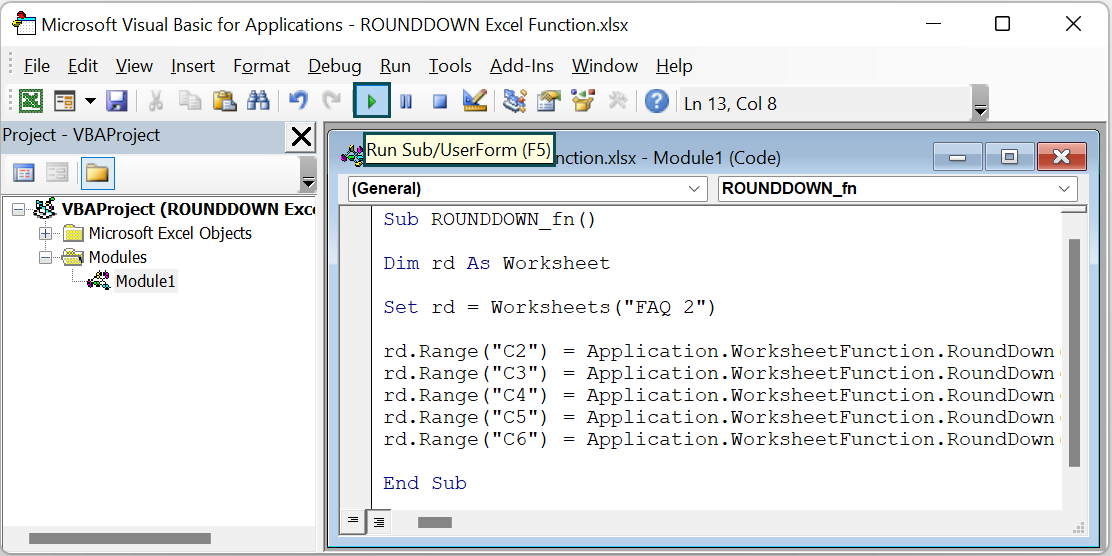
Task: Click the Insert UserForm icon
Action: [65, 101]
